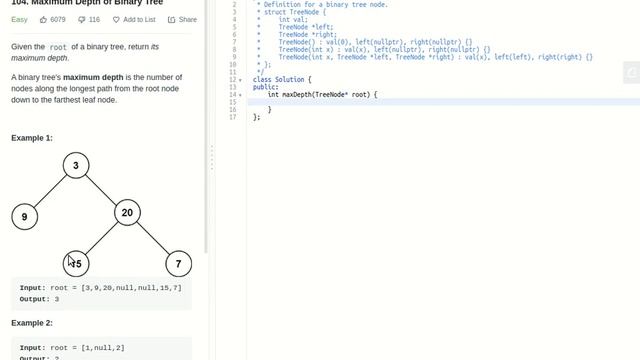Click the vertical scrollbar of the description panel
This screenshot has height=360, width=640.
pyautogui.click(x=206, y=127)
